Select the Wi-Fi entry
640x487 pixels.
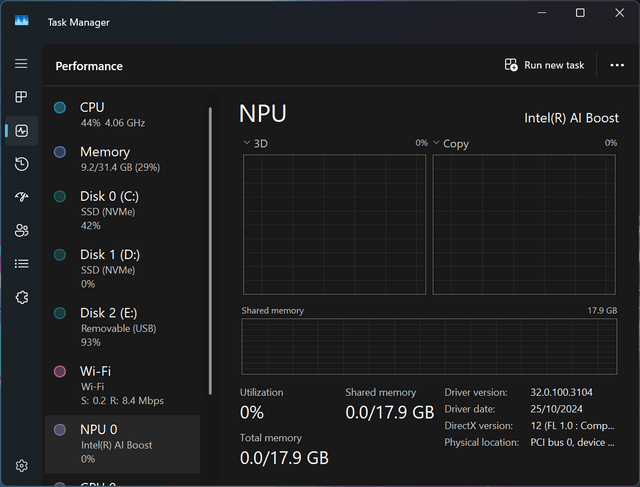pyautogui.click(x=122, y=385)
